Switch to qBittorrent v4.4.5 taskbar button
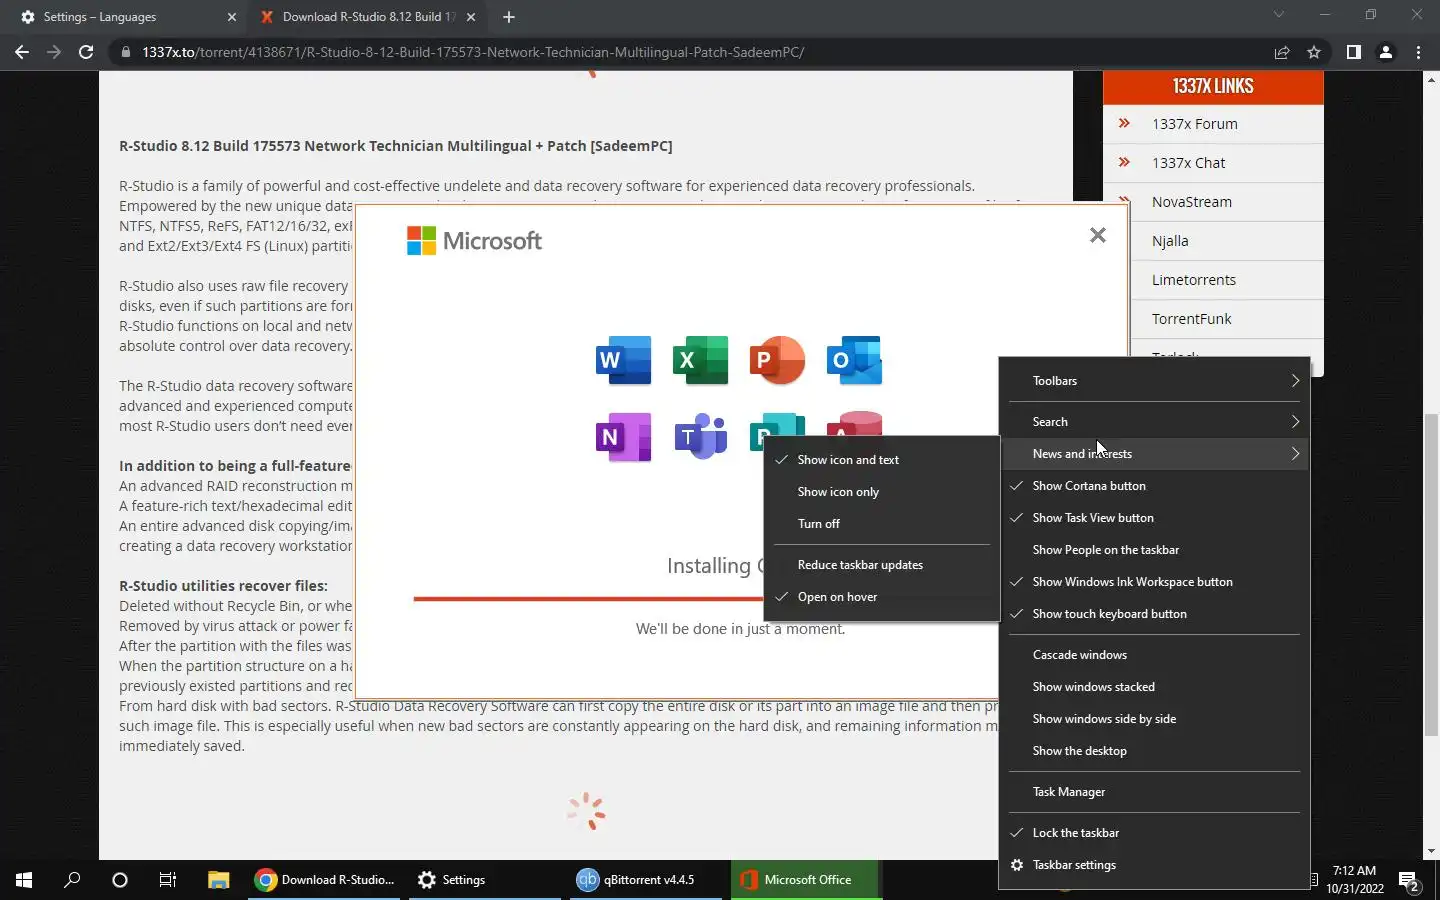This screenshot has width=1440, height=900. [x=645, y=880]
